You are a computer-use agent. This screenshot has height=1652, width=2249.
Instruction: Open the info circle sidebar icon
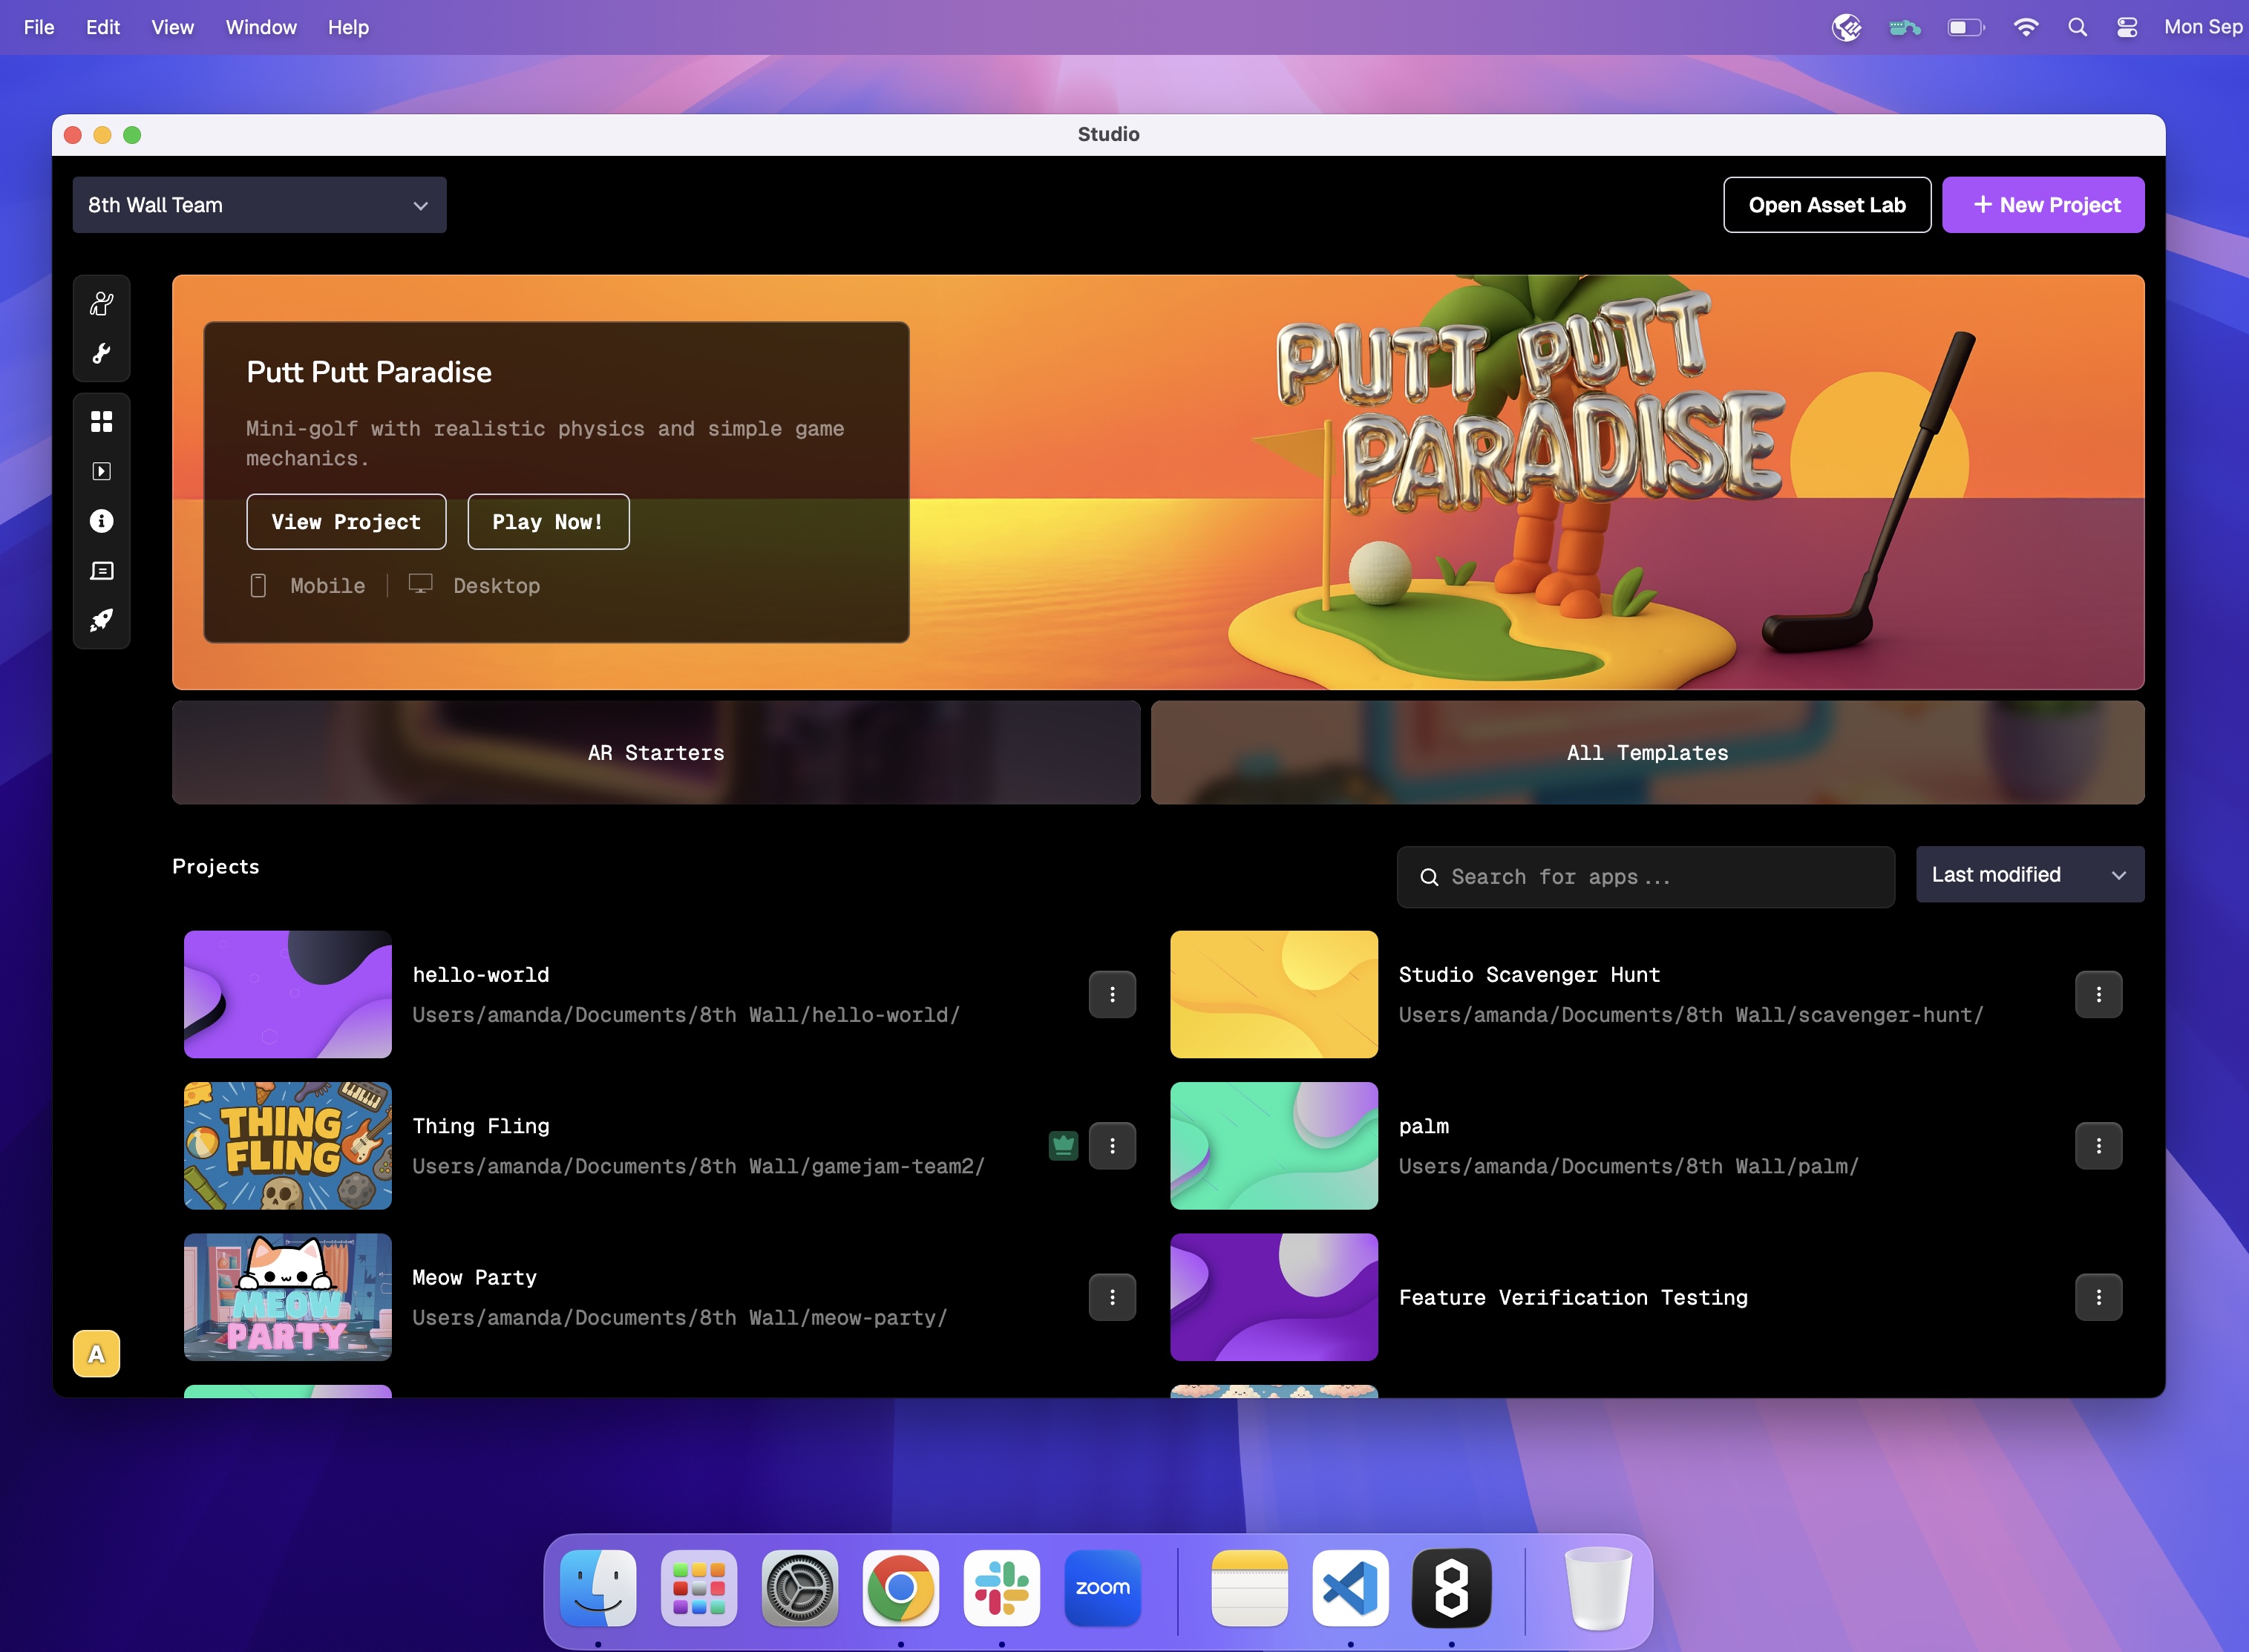pyautogui.click(x=101, y=521)
